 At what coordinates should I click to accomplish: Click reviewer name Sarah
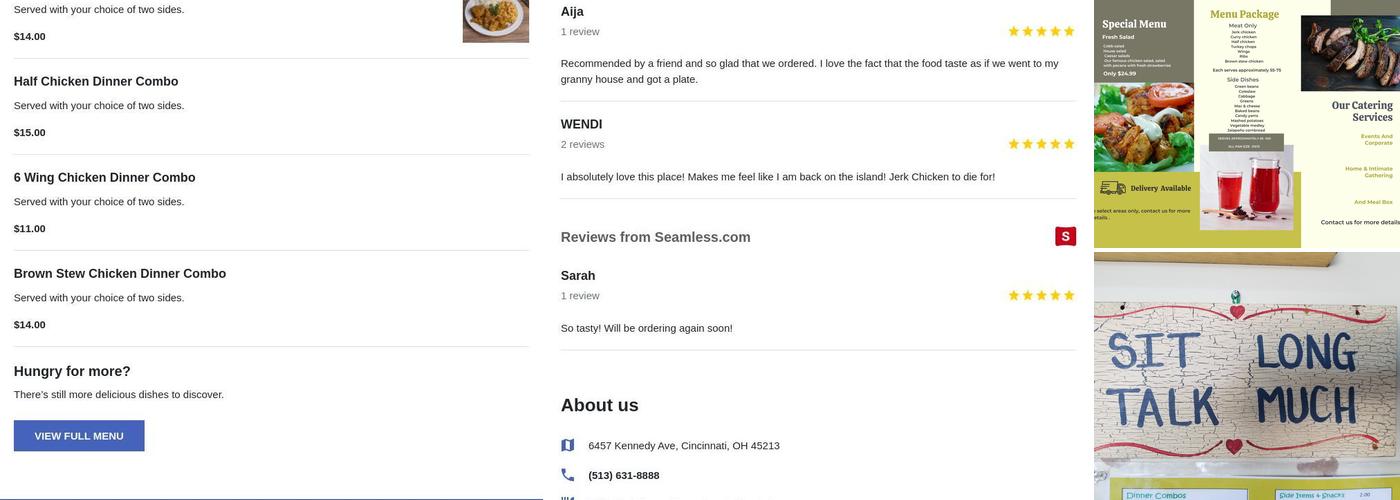(x=578, y=276)
